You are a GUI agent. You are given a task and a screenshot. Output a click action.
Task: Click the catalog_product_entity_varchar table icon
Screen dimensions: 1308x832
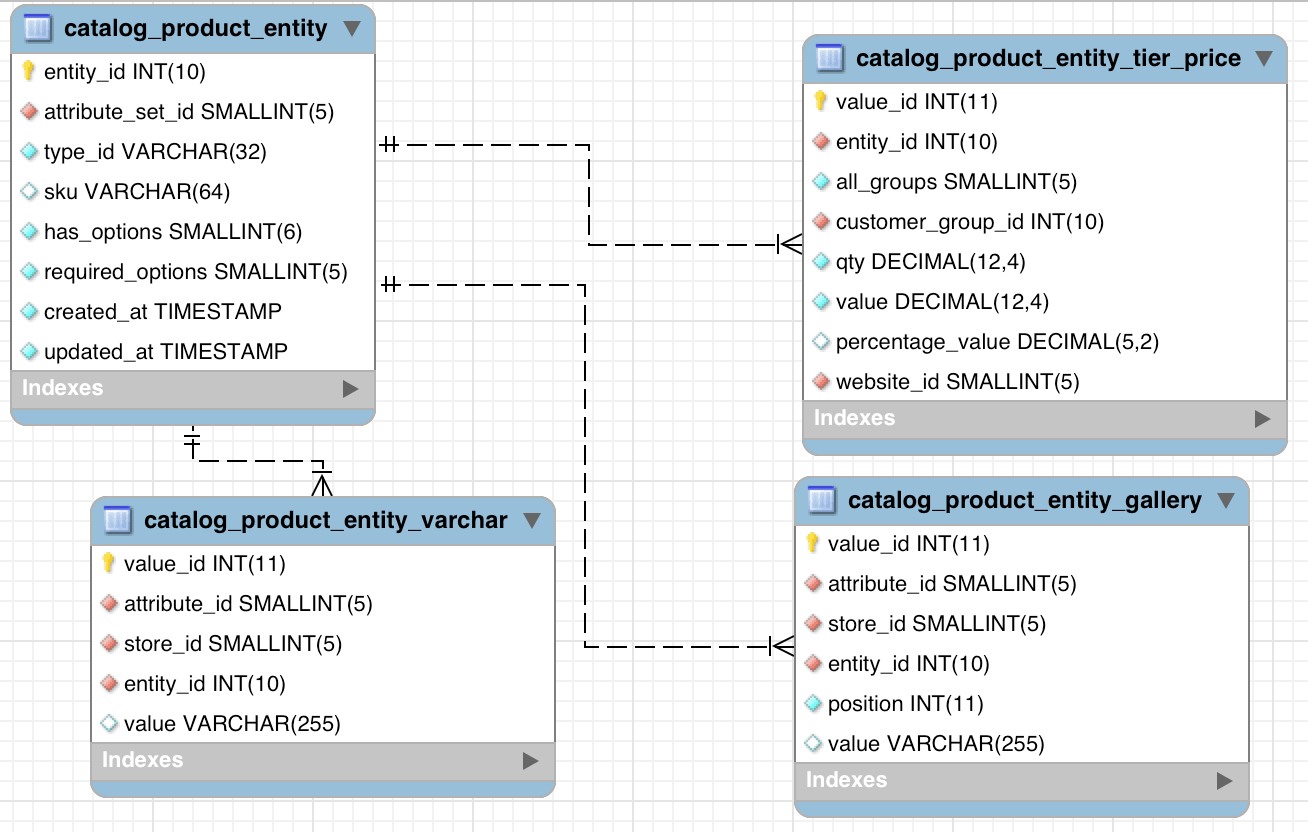tap(118, 520)
